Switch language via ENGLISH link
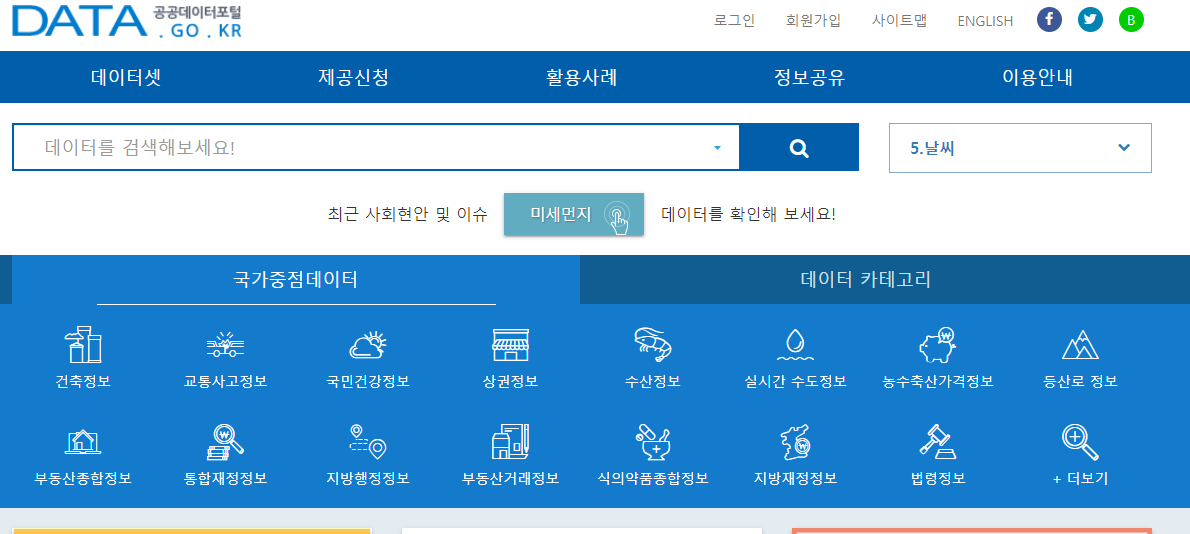This screenshot has height=534, width=1190. [x=985, y=21]
